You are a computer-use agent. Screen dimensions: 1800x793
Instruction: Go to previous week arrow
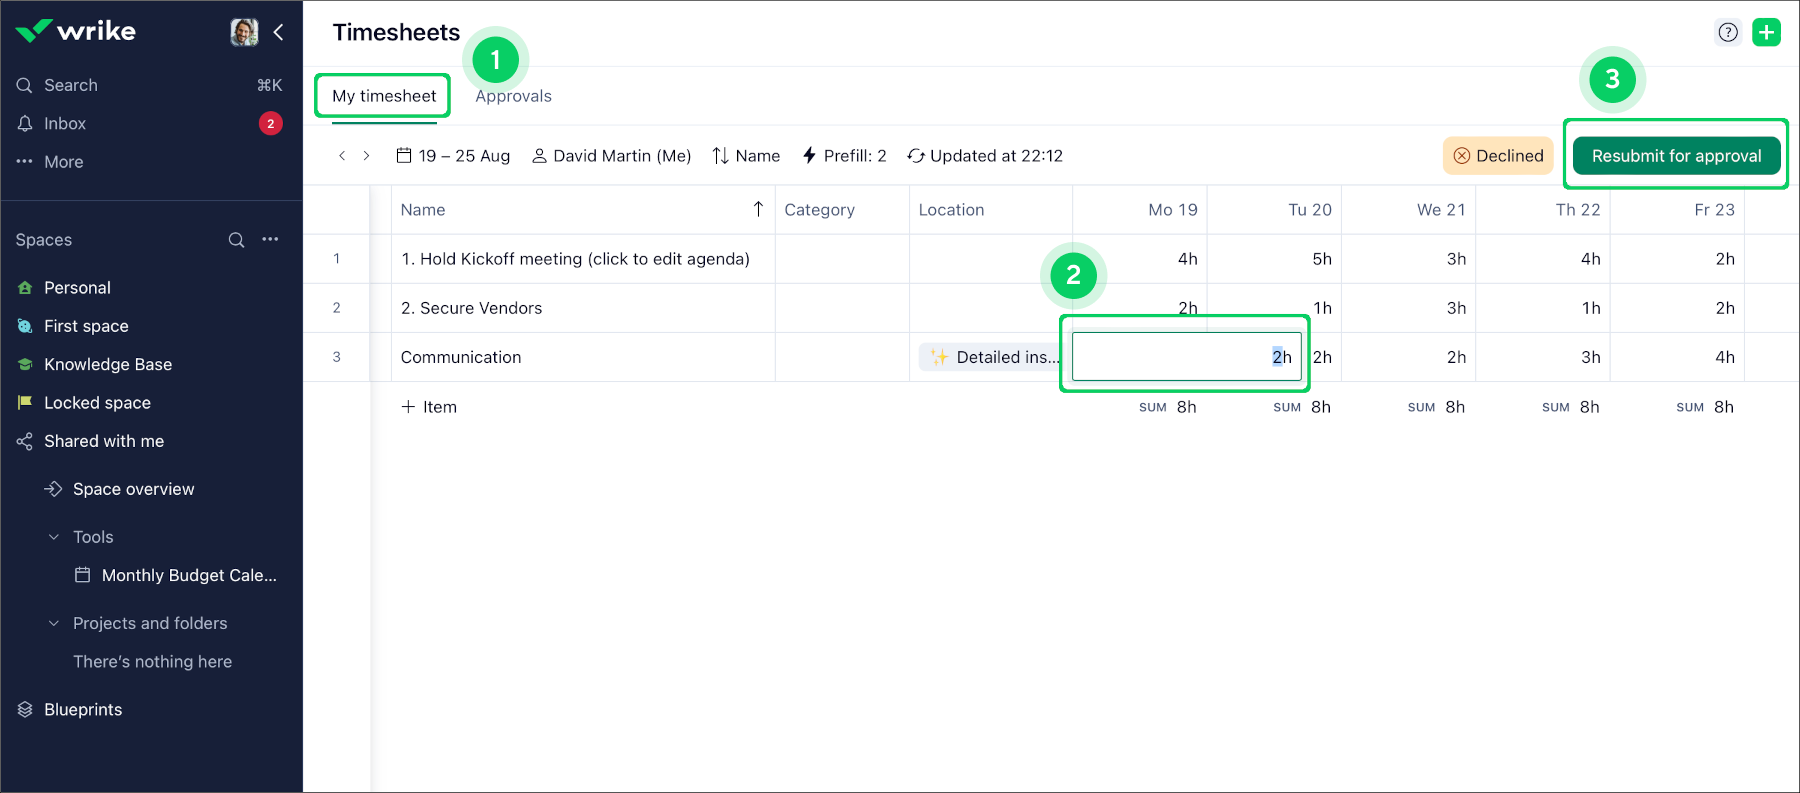click(x=342, y=156)
